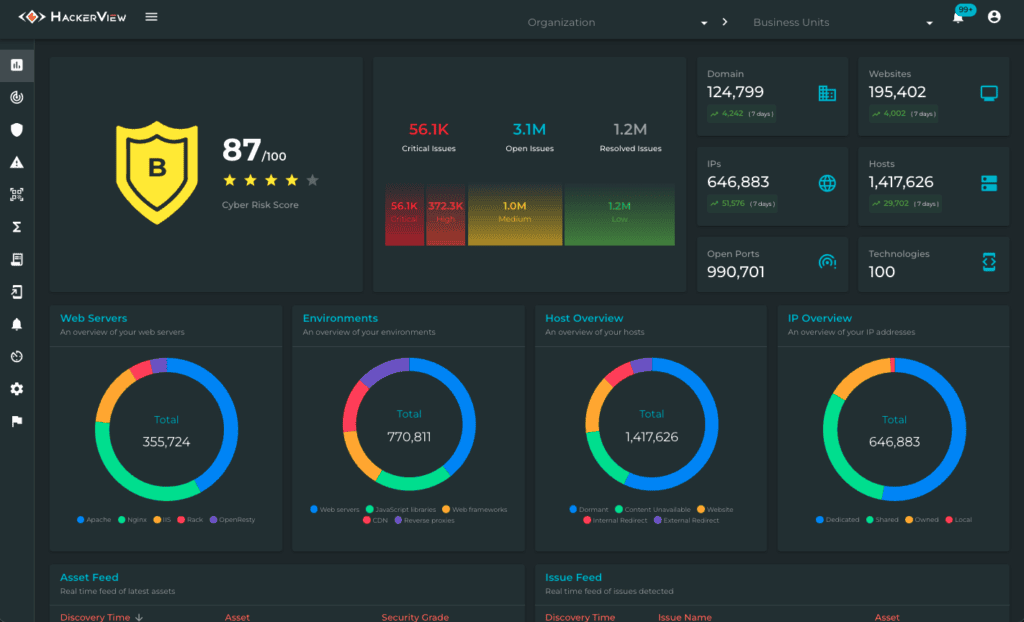Open notifications bell with 99+ badge
The height and width of the screenshot is (622, 1024).
(x=958, y=18)
